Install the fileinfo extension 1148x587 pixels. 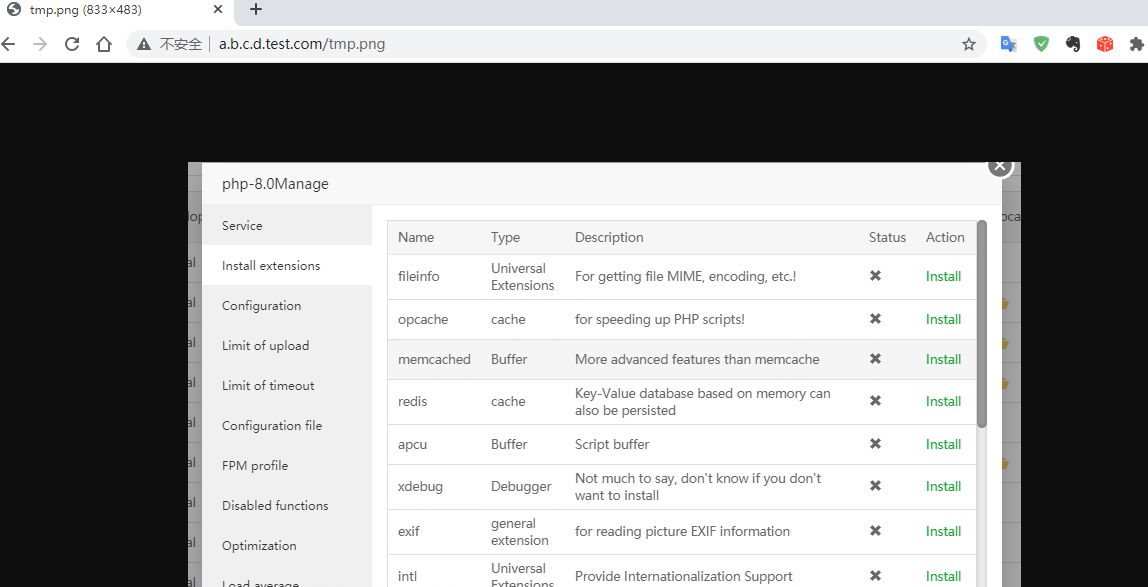(x=943, y=277)
